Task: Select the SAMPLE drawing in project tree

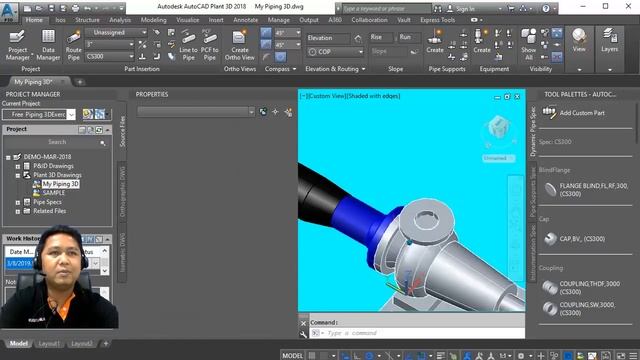Action: 53,193
